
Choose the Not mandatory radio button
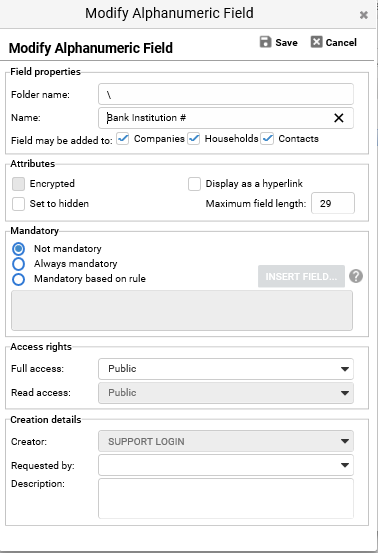18,249
